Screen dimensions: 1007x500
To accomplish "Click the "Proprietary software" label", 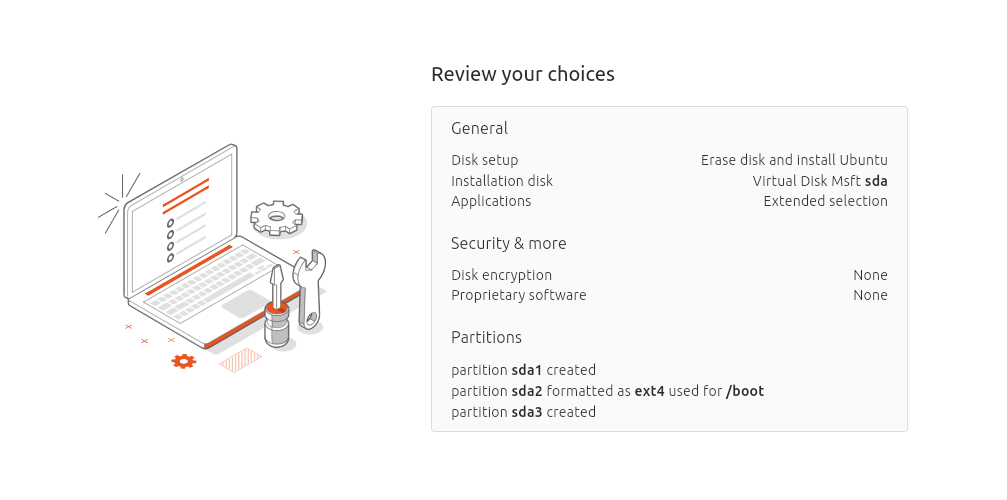I will [x=518, y=295].
